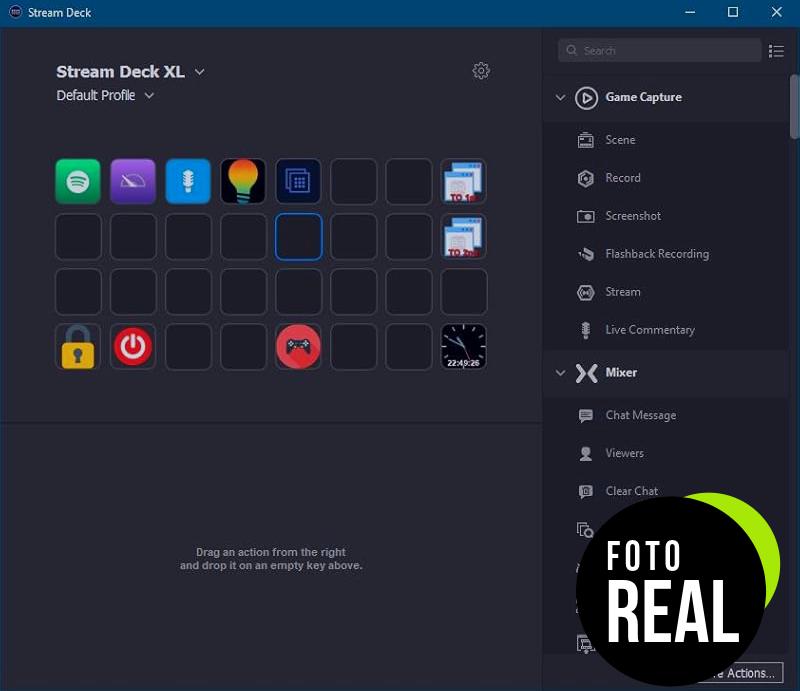Click the 'Game Capture' heading text
The image size is (800, 691).
[x=643, y=97]
